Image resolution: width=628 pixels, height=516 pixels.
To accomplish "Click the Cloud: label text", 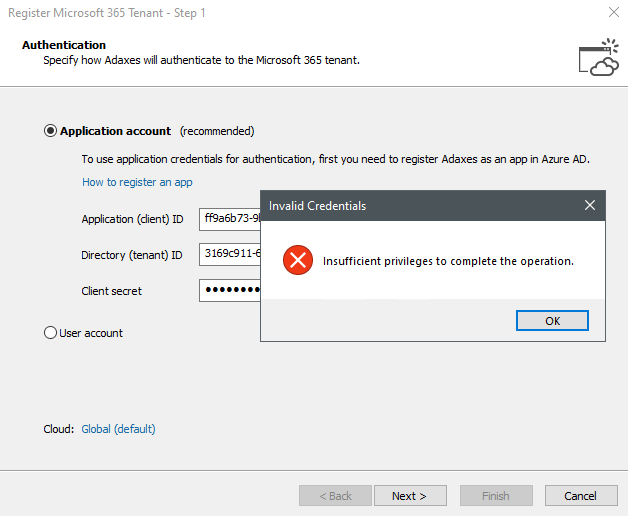I will (x=59, y=429).
